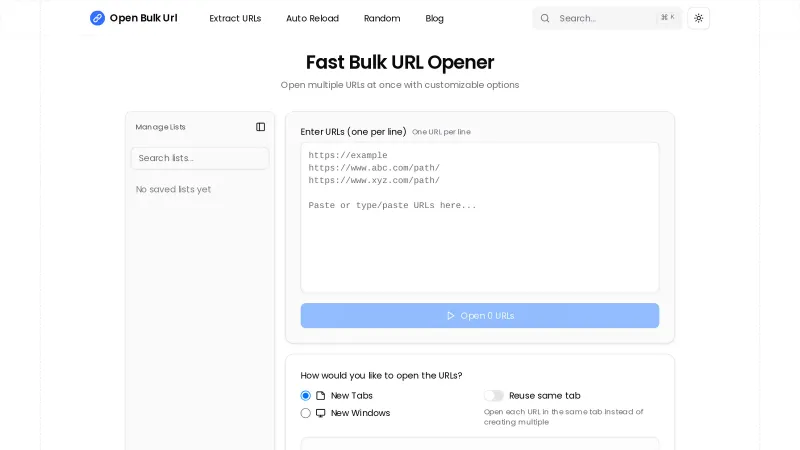Enable the Reuse same tab switch

494,396
